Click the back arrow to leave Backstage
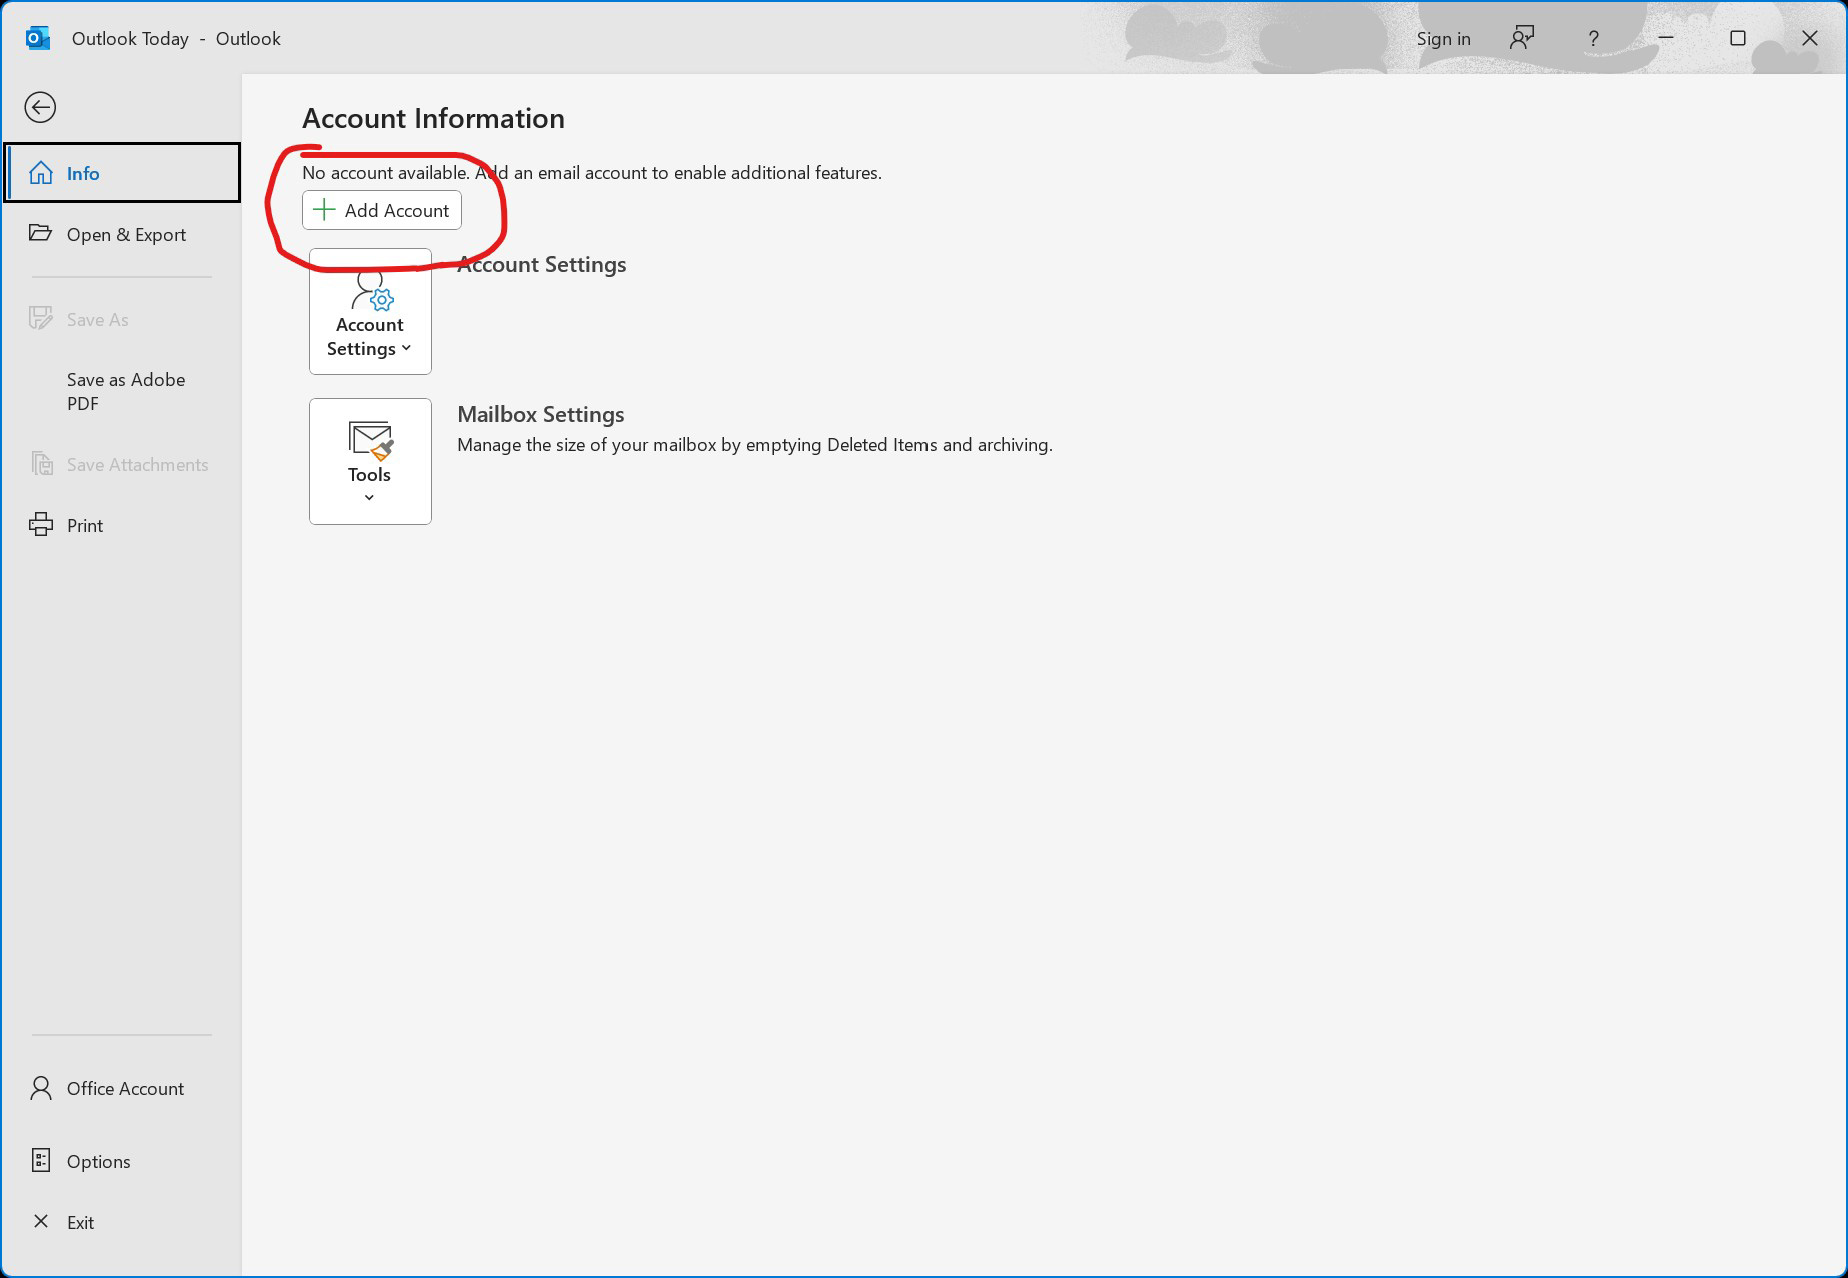1848x1278 pixels. [40, 107]
